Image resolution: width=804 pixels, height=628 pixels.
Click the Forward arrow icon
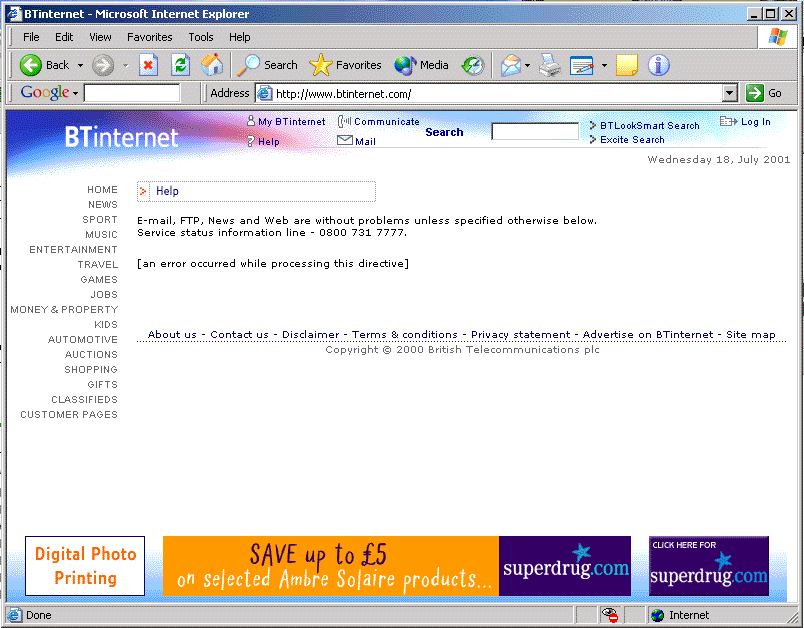103,65
